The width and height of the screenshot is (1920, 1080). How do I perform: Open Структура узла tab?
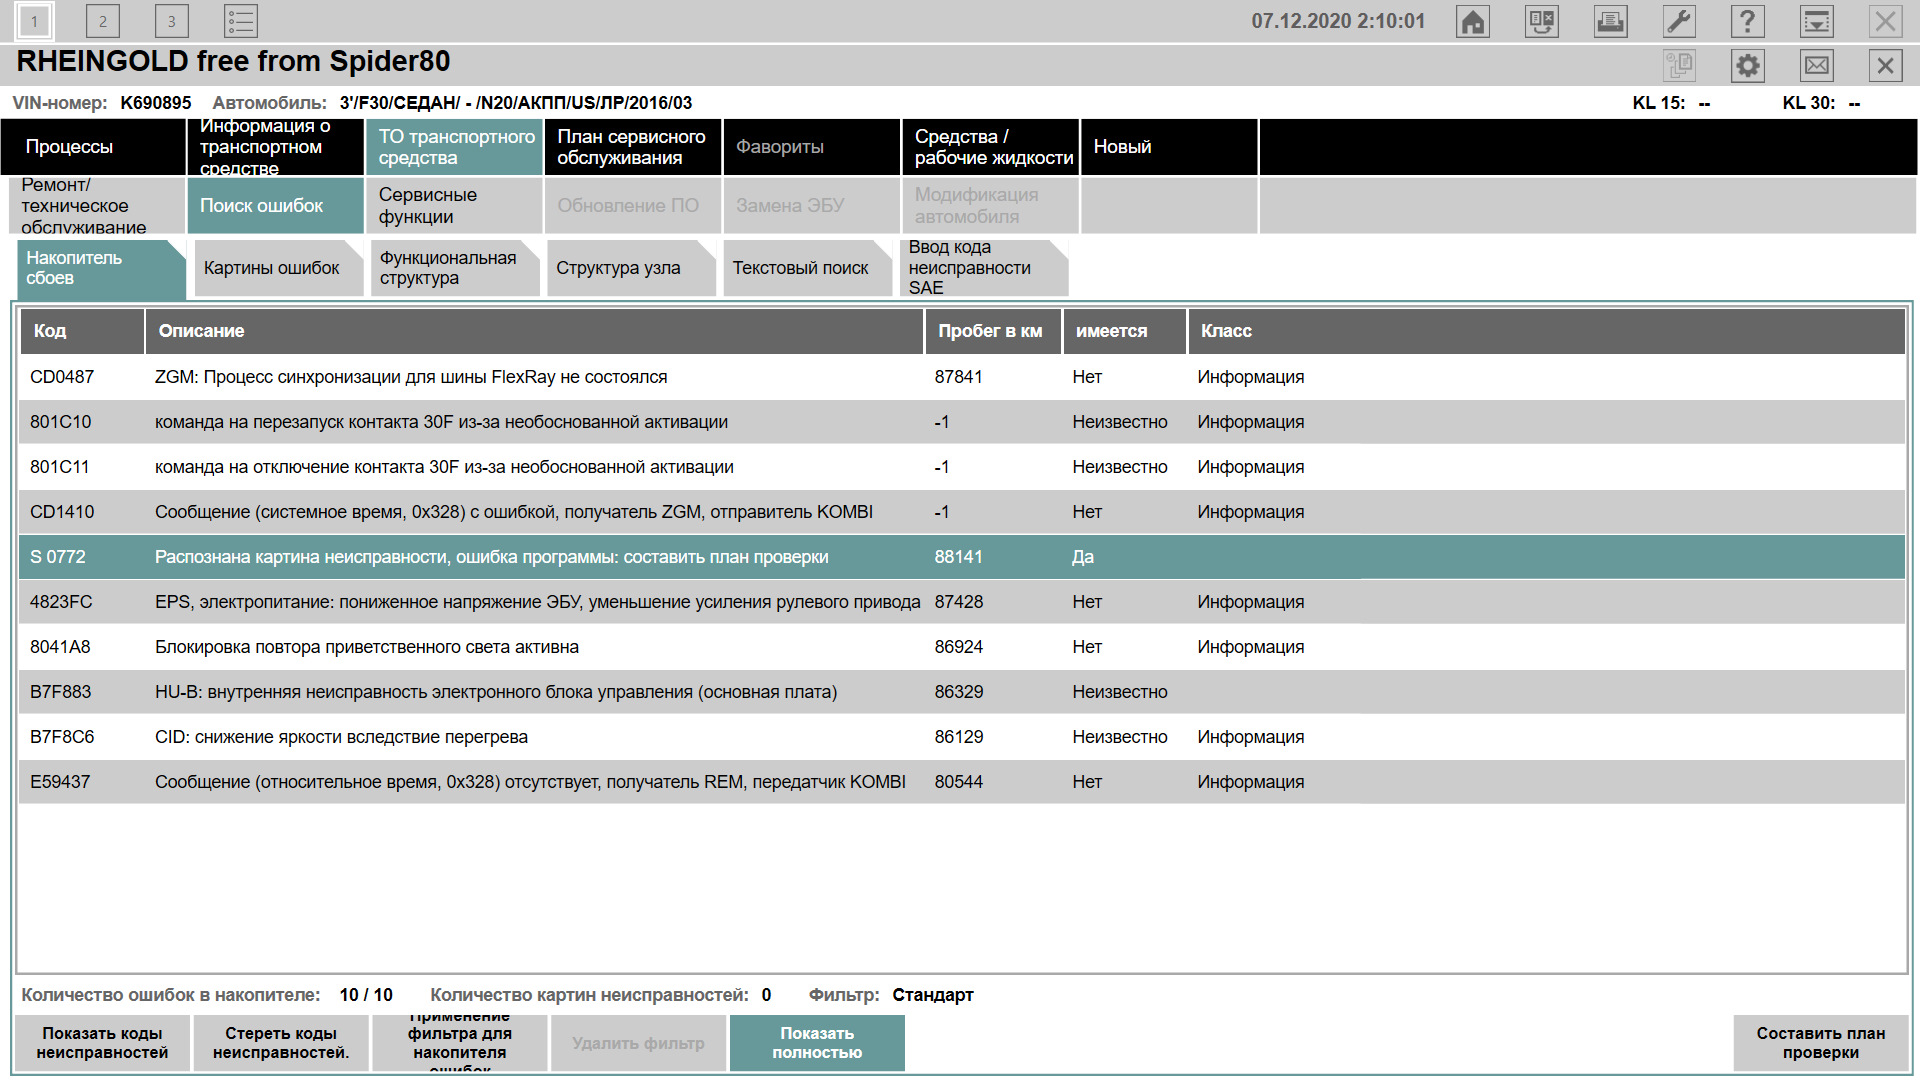click(x=631, y=268)
